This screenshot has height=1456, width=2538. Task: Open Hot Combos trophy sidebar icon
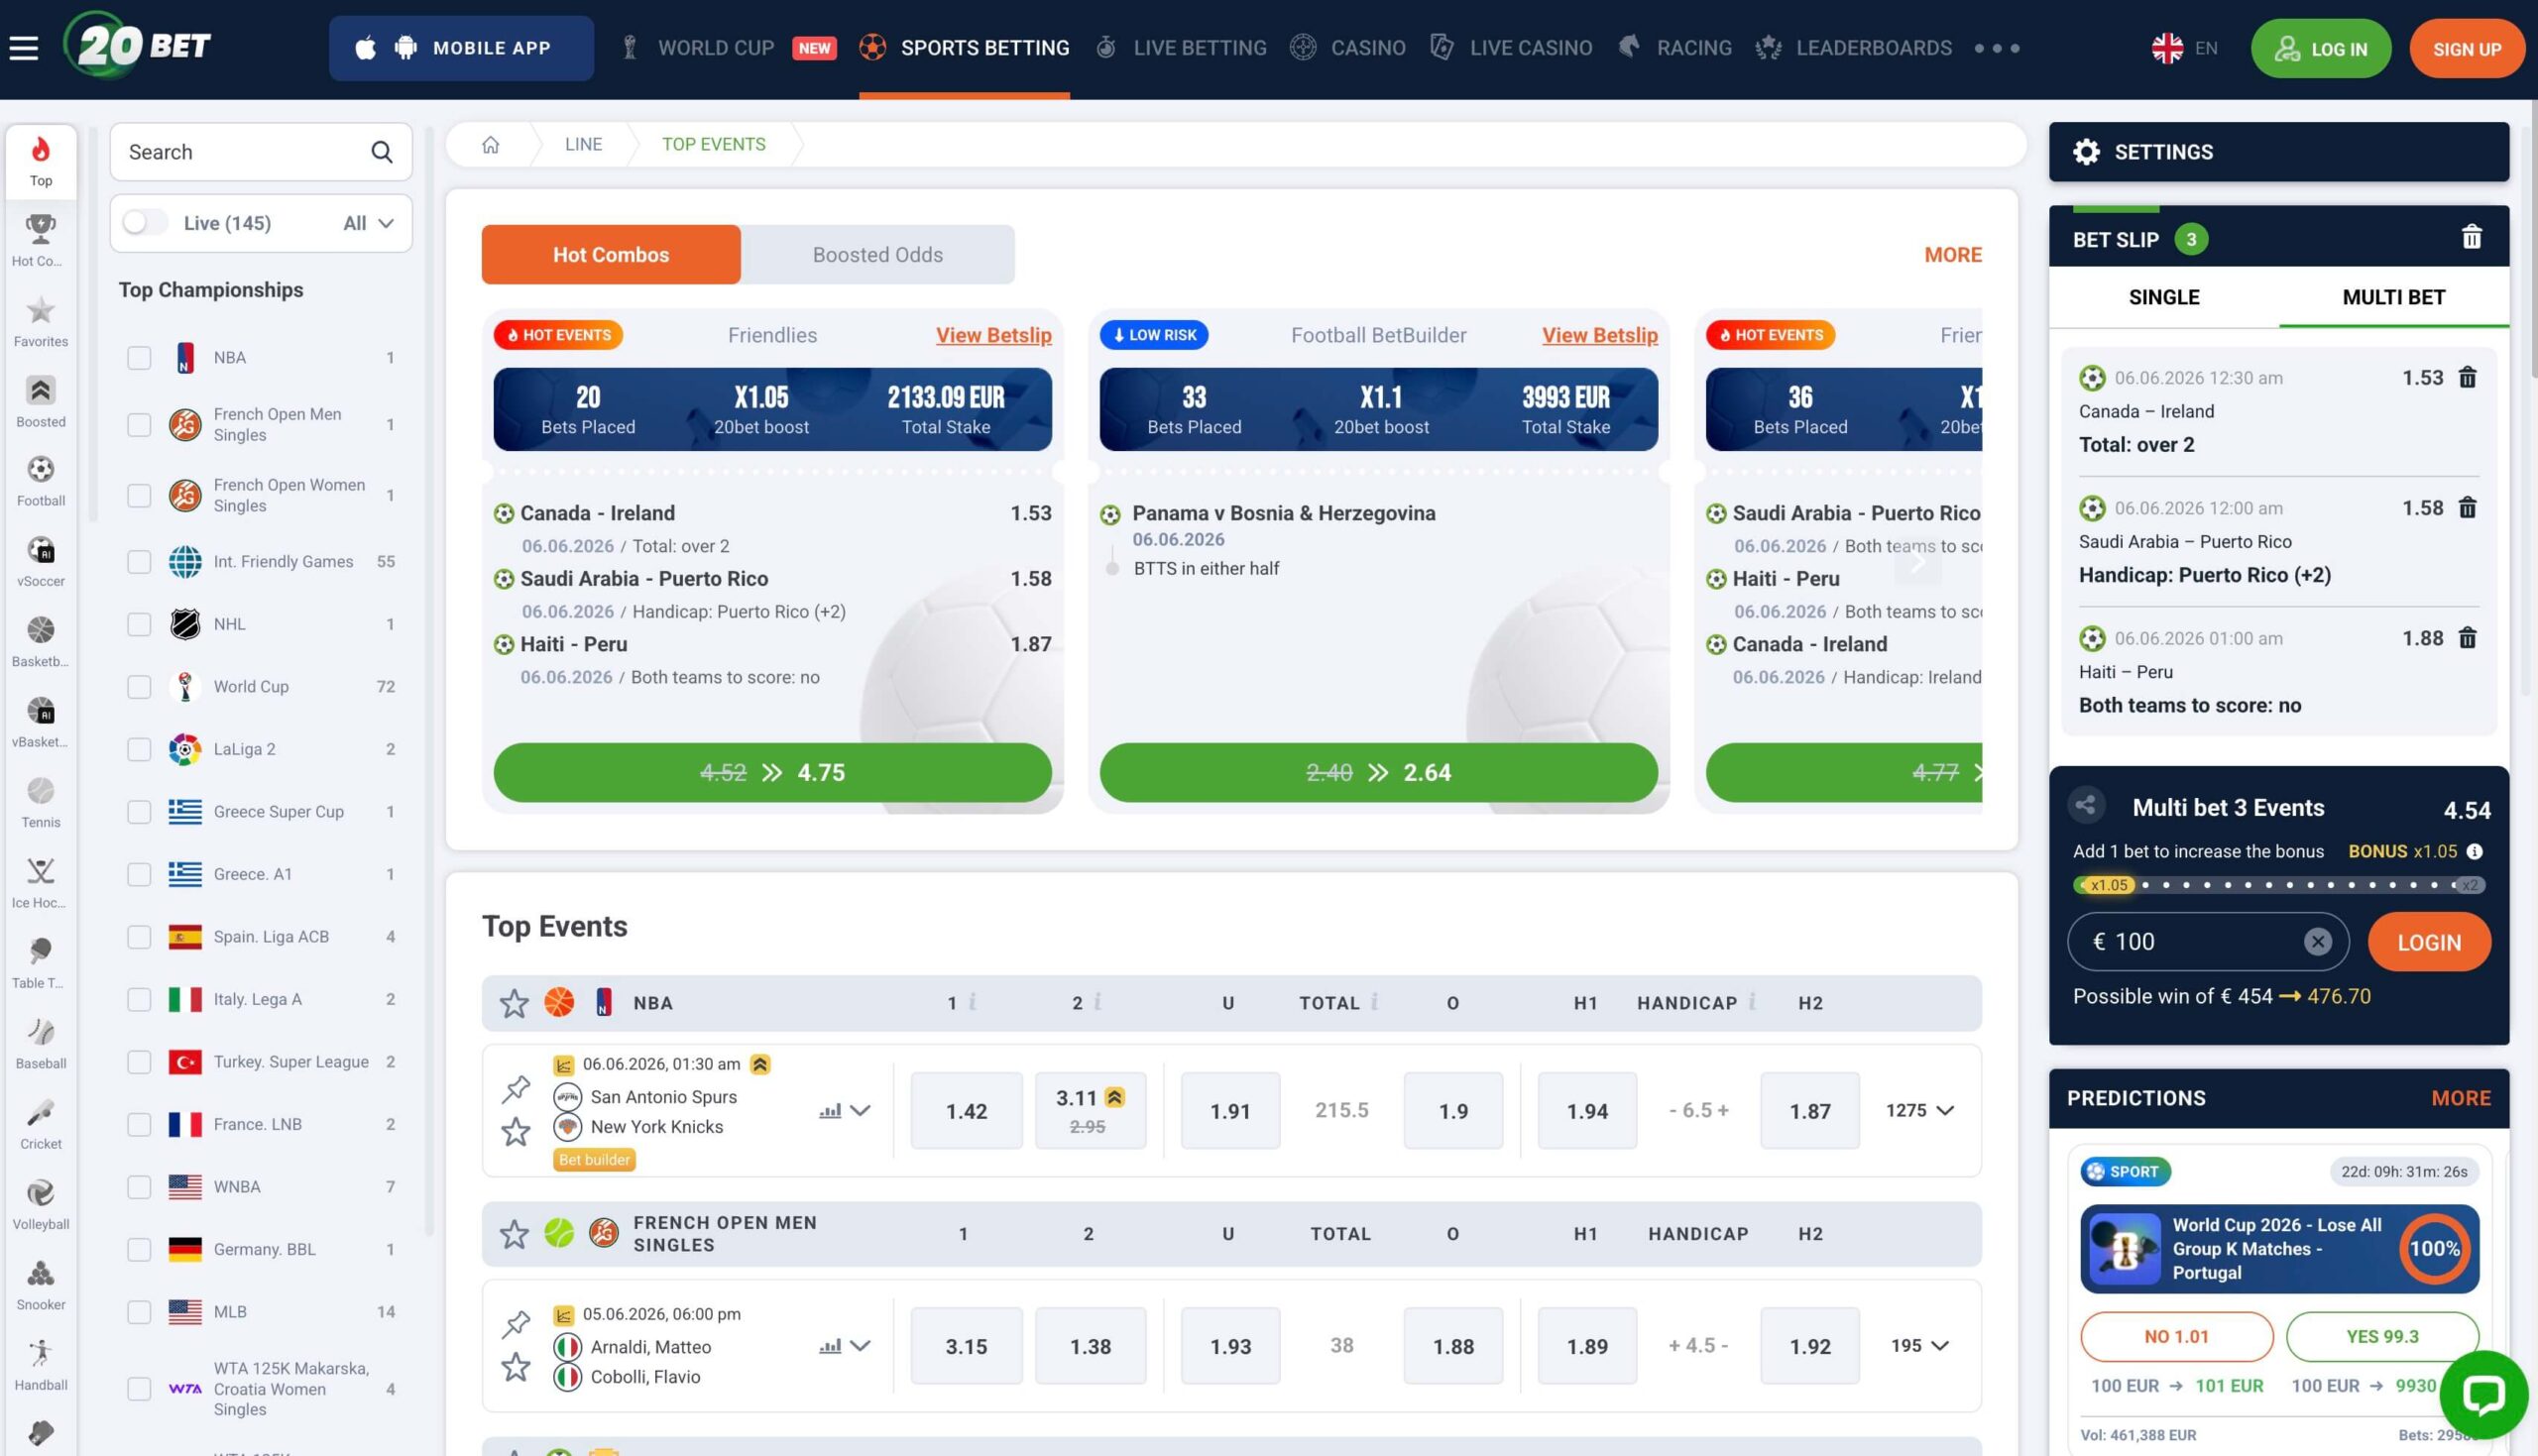(x=41, y=240)
